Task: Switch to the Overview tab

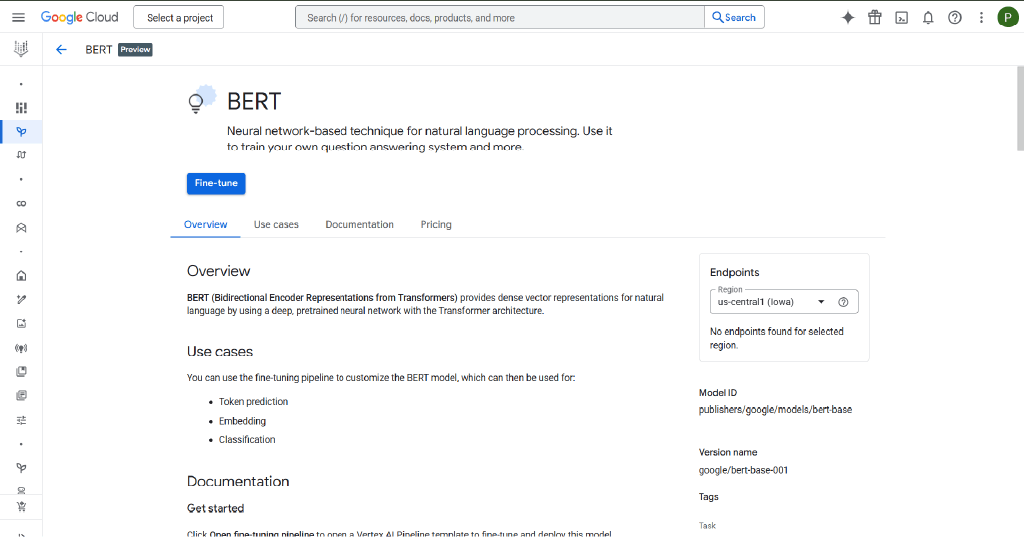Action: coord(205,225)
